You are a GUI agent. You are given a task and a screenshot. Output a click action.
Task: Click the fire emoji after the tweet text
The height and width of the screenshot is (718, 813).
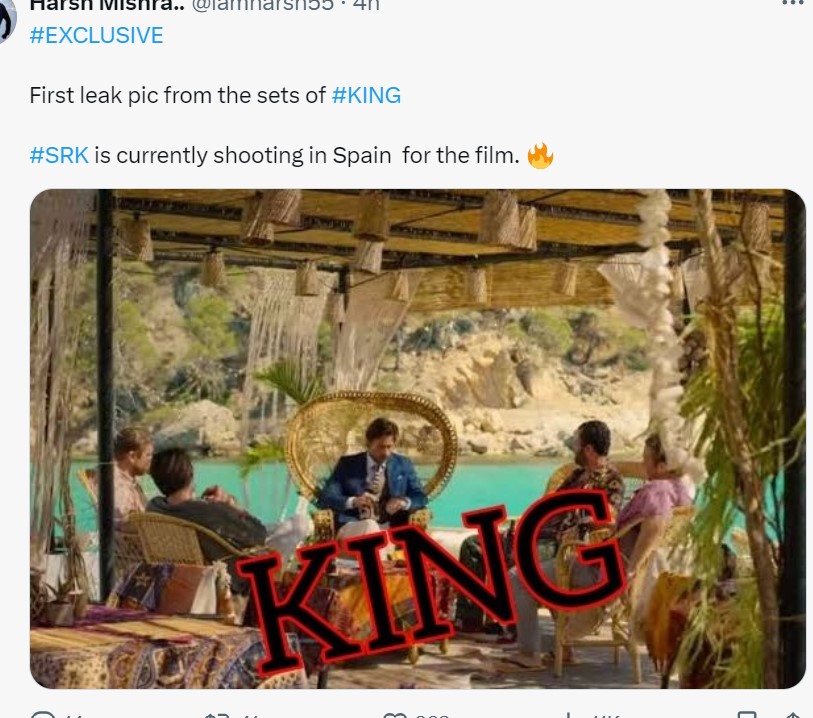540,156
